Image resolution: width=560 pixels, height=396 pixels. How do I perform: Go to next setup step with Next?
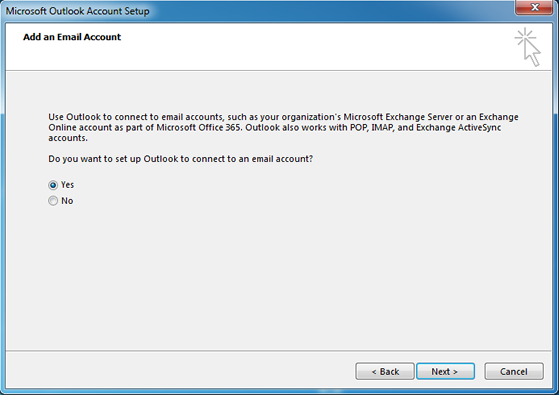445,371
